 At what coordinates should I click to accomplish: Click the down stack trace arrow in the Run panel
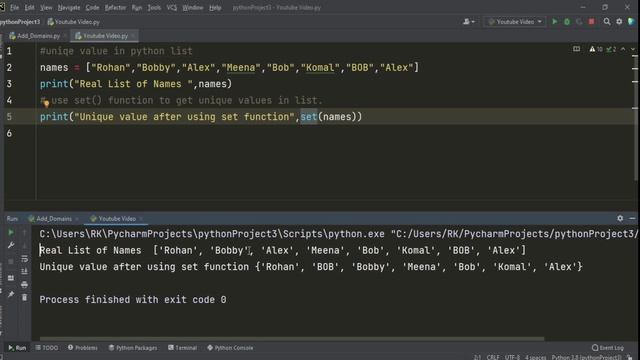(24, 245)
